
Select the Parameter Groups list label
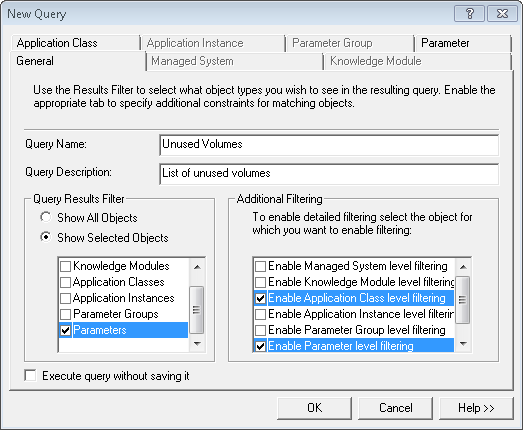coord(116,314)
